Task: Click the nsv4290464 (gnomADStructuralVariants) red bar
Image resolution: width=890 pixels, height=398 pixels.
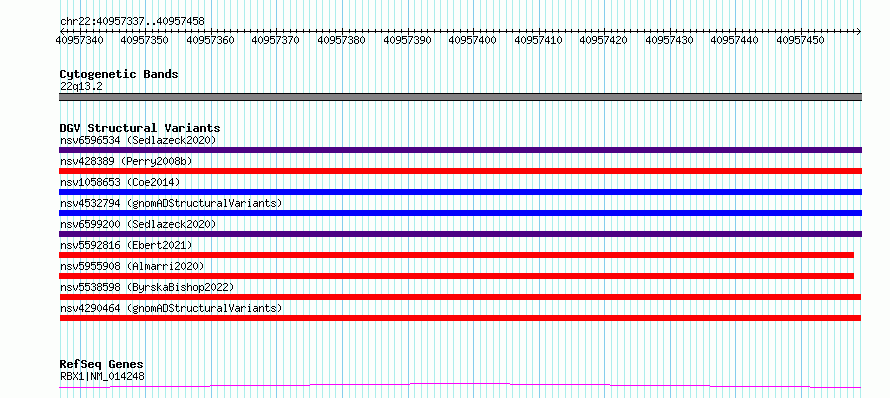Action: pyautogui.click(x=460, y=318)
